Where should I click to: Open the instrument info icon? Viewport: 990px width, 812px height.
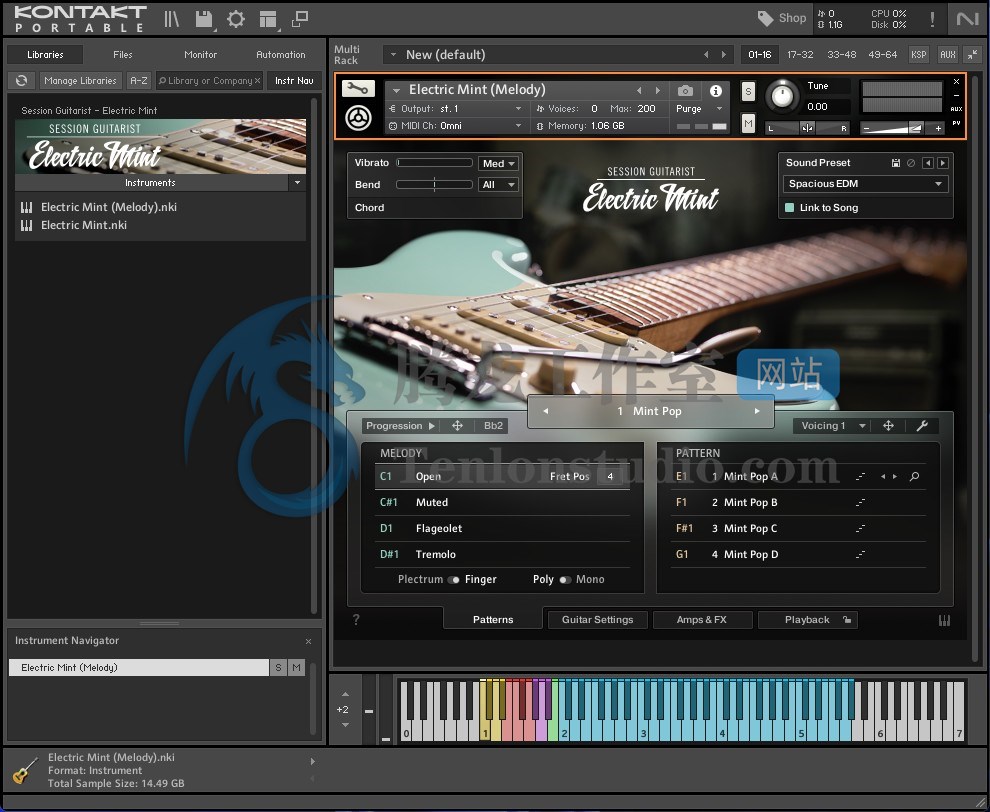point(715,91)
